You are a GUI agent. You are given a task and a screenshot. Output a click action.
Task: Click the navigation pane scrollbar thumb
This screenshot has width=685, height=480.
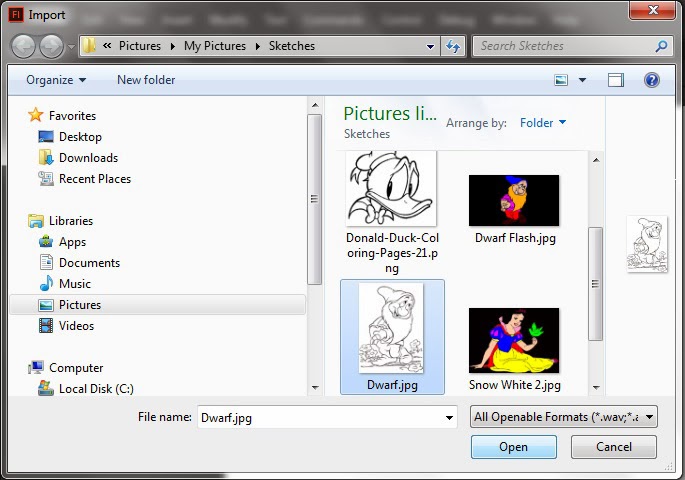(315, 199)
